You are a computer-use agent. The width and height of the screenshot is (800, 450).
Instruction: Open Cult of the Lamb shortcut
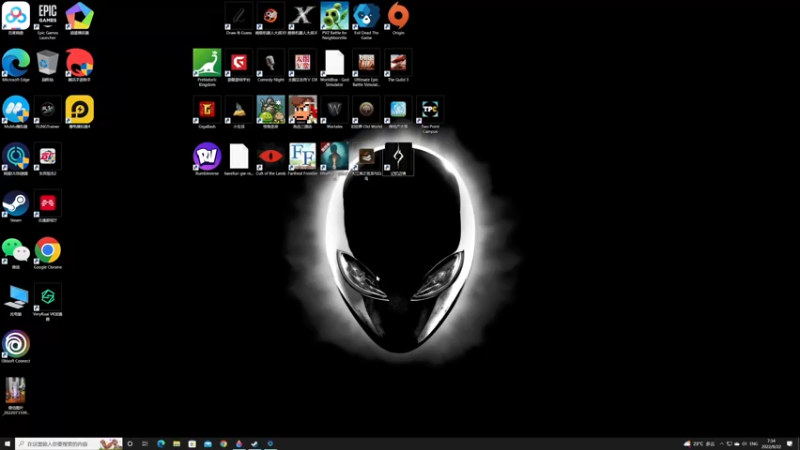click(270, 159)
